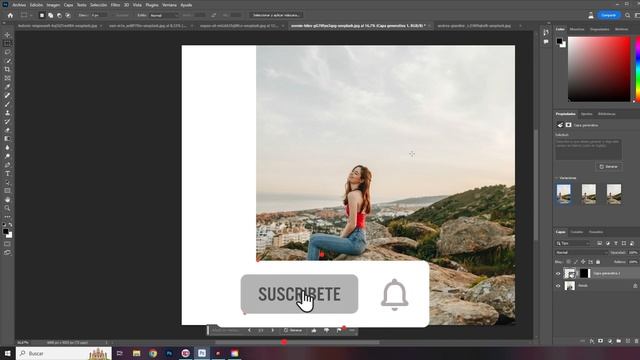Viewport: 640px width, 360px height.
Task: Select the Pen tool
Action: [7, 165]
